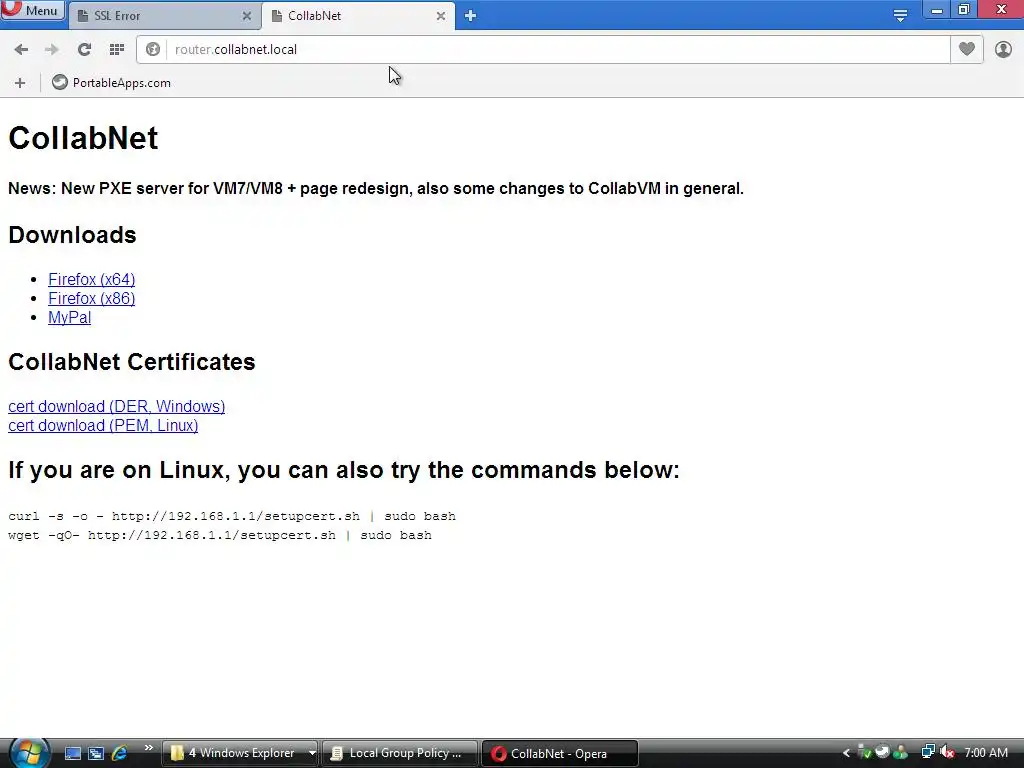Open Speed Dial grid icon
Image resolution: width=1024 pixels, height=768 pixels.
point(117,50)
